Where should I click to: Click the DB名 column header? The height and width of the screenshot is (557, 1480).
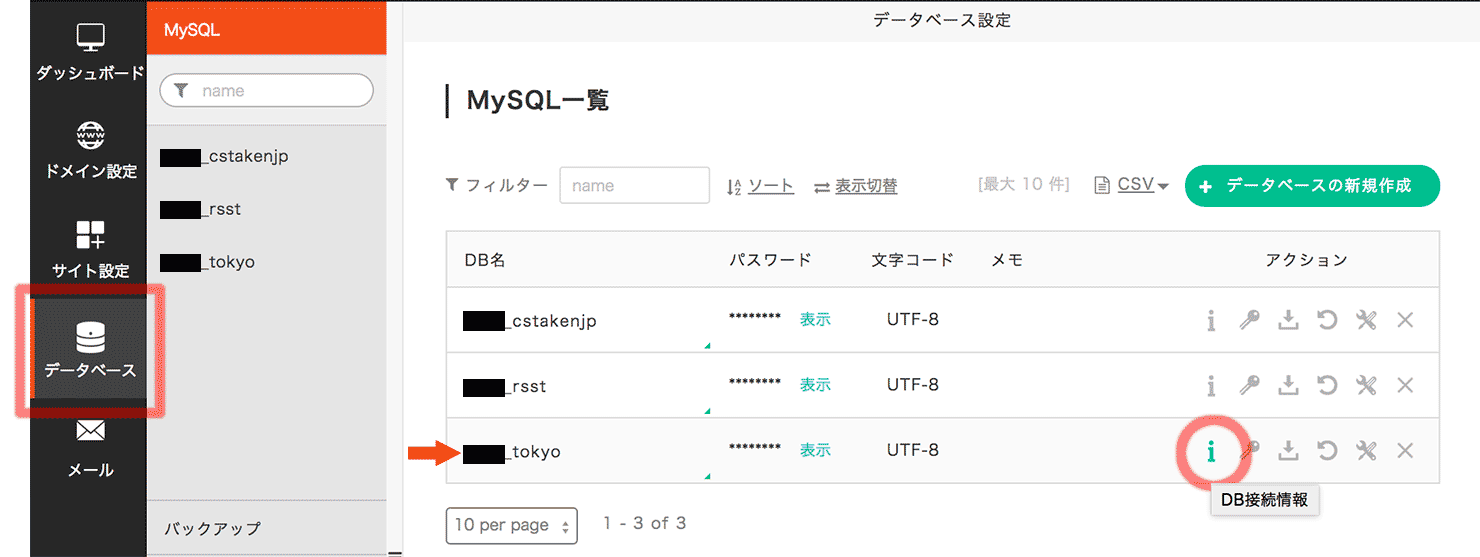[x=485, y=260]
